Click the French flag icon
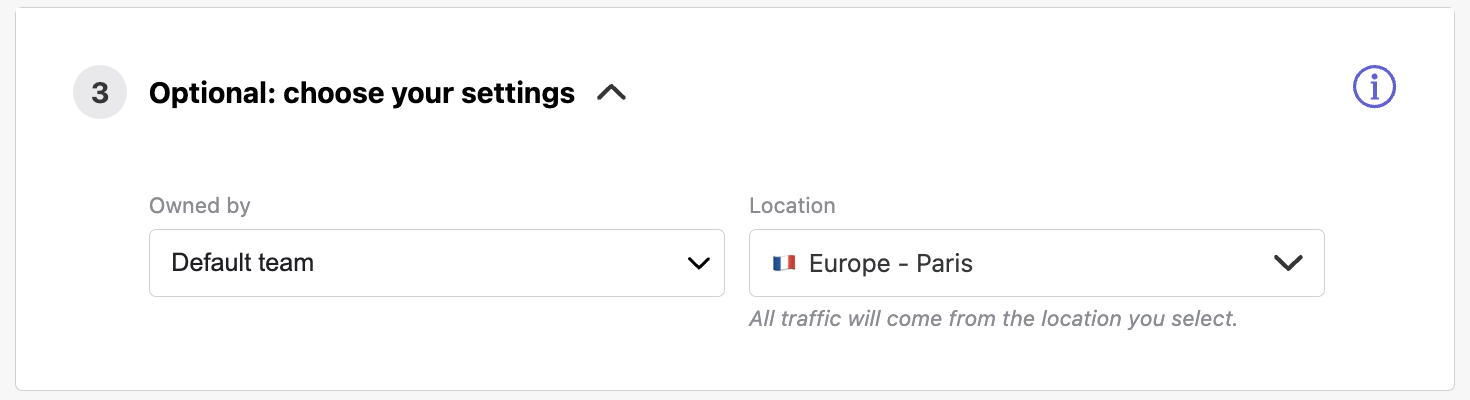The height and width of the screenshot is (400, 1470). [783, 263]
